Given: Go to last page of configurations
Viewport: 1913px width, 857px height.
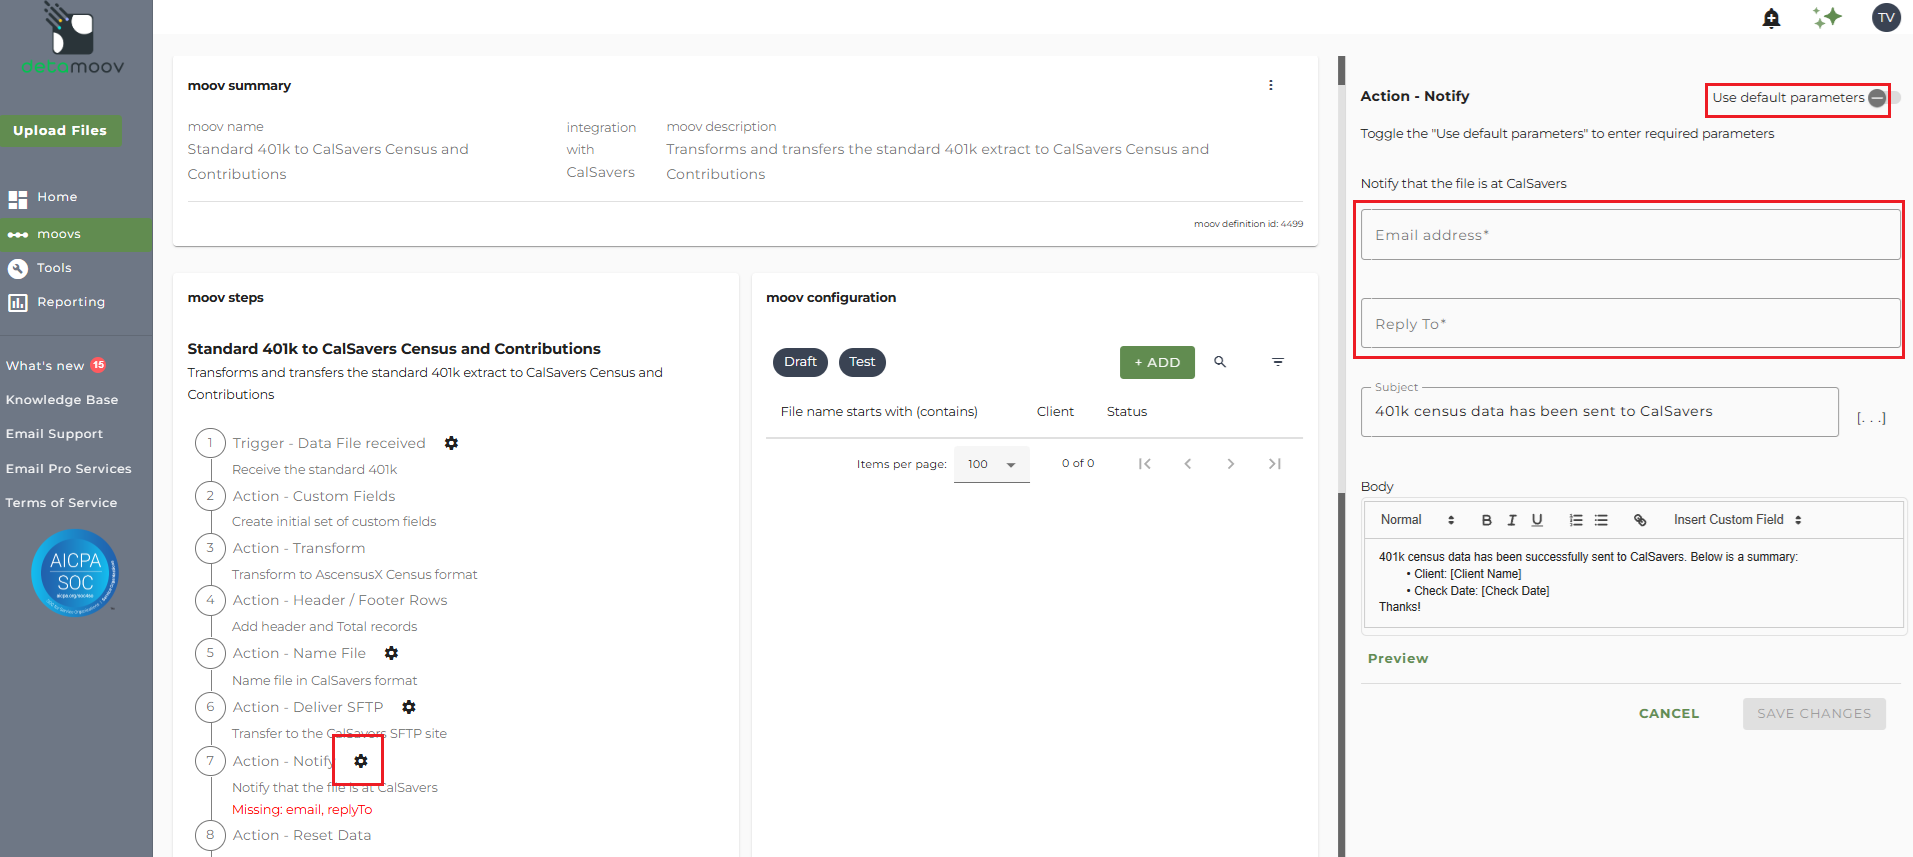Looking at the screenshot, I should (x=1274, y=464).
